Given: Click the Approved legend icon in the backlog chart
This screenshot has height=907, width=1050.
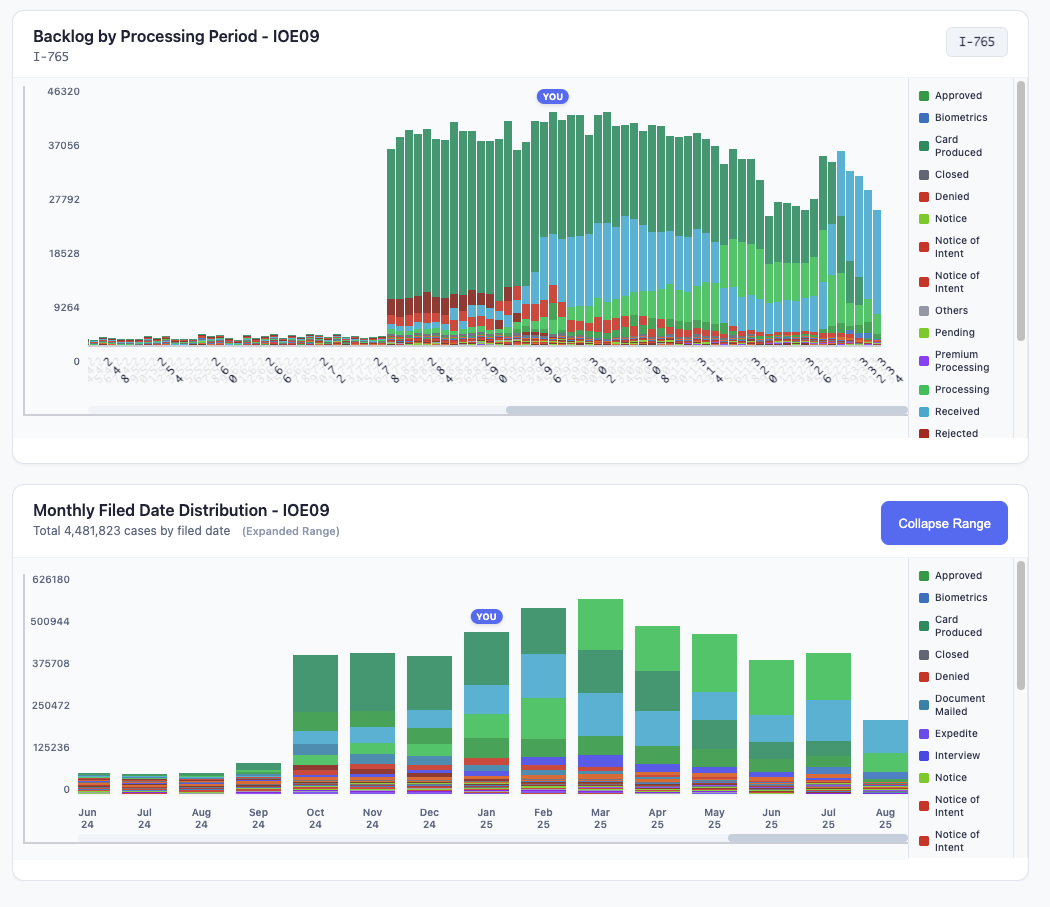Looking at the screenshot, I should (x=922, y=95).
